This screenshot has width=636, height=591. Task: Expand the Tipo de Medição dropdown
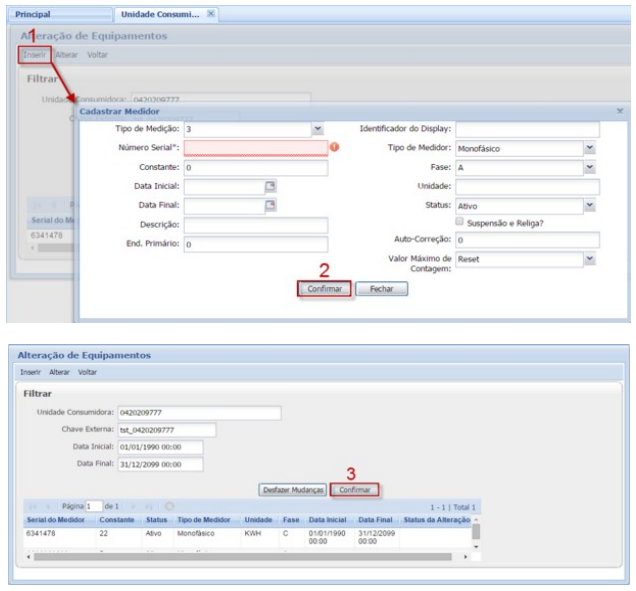318,129
